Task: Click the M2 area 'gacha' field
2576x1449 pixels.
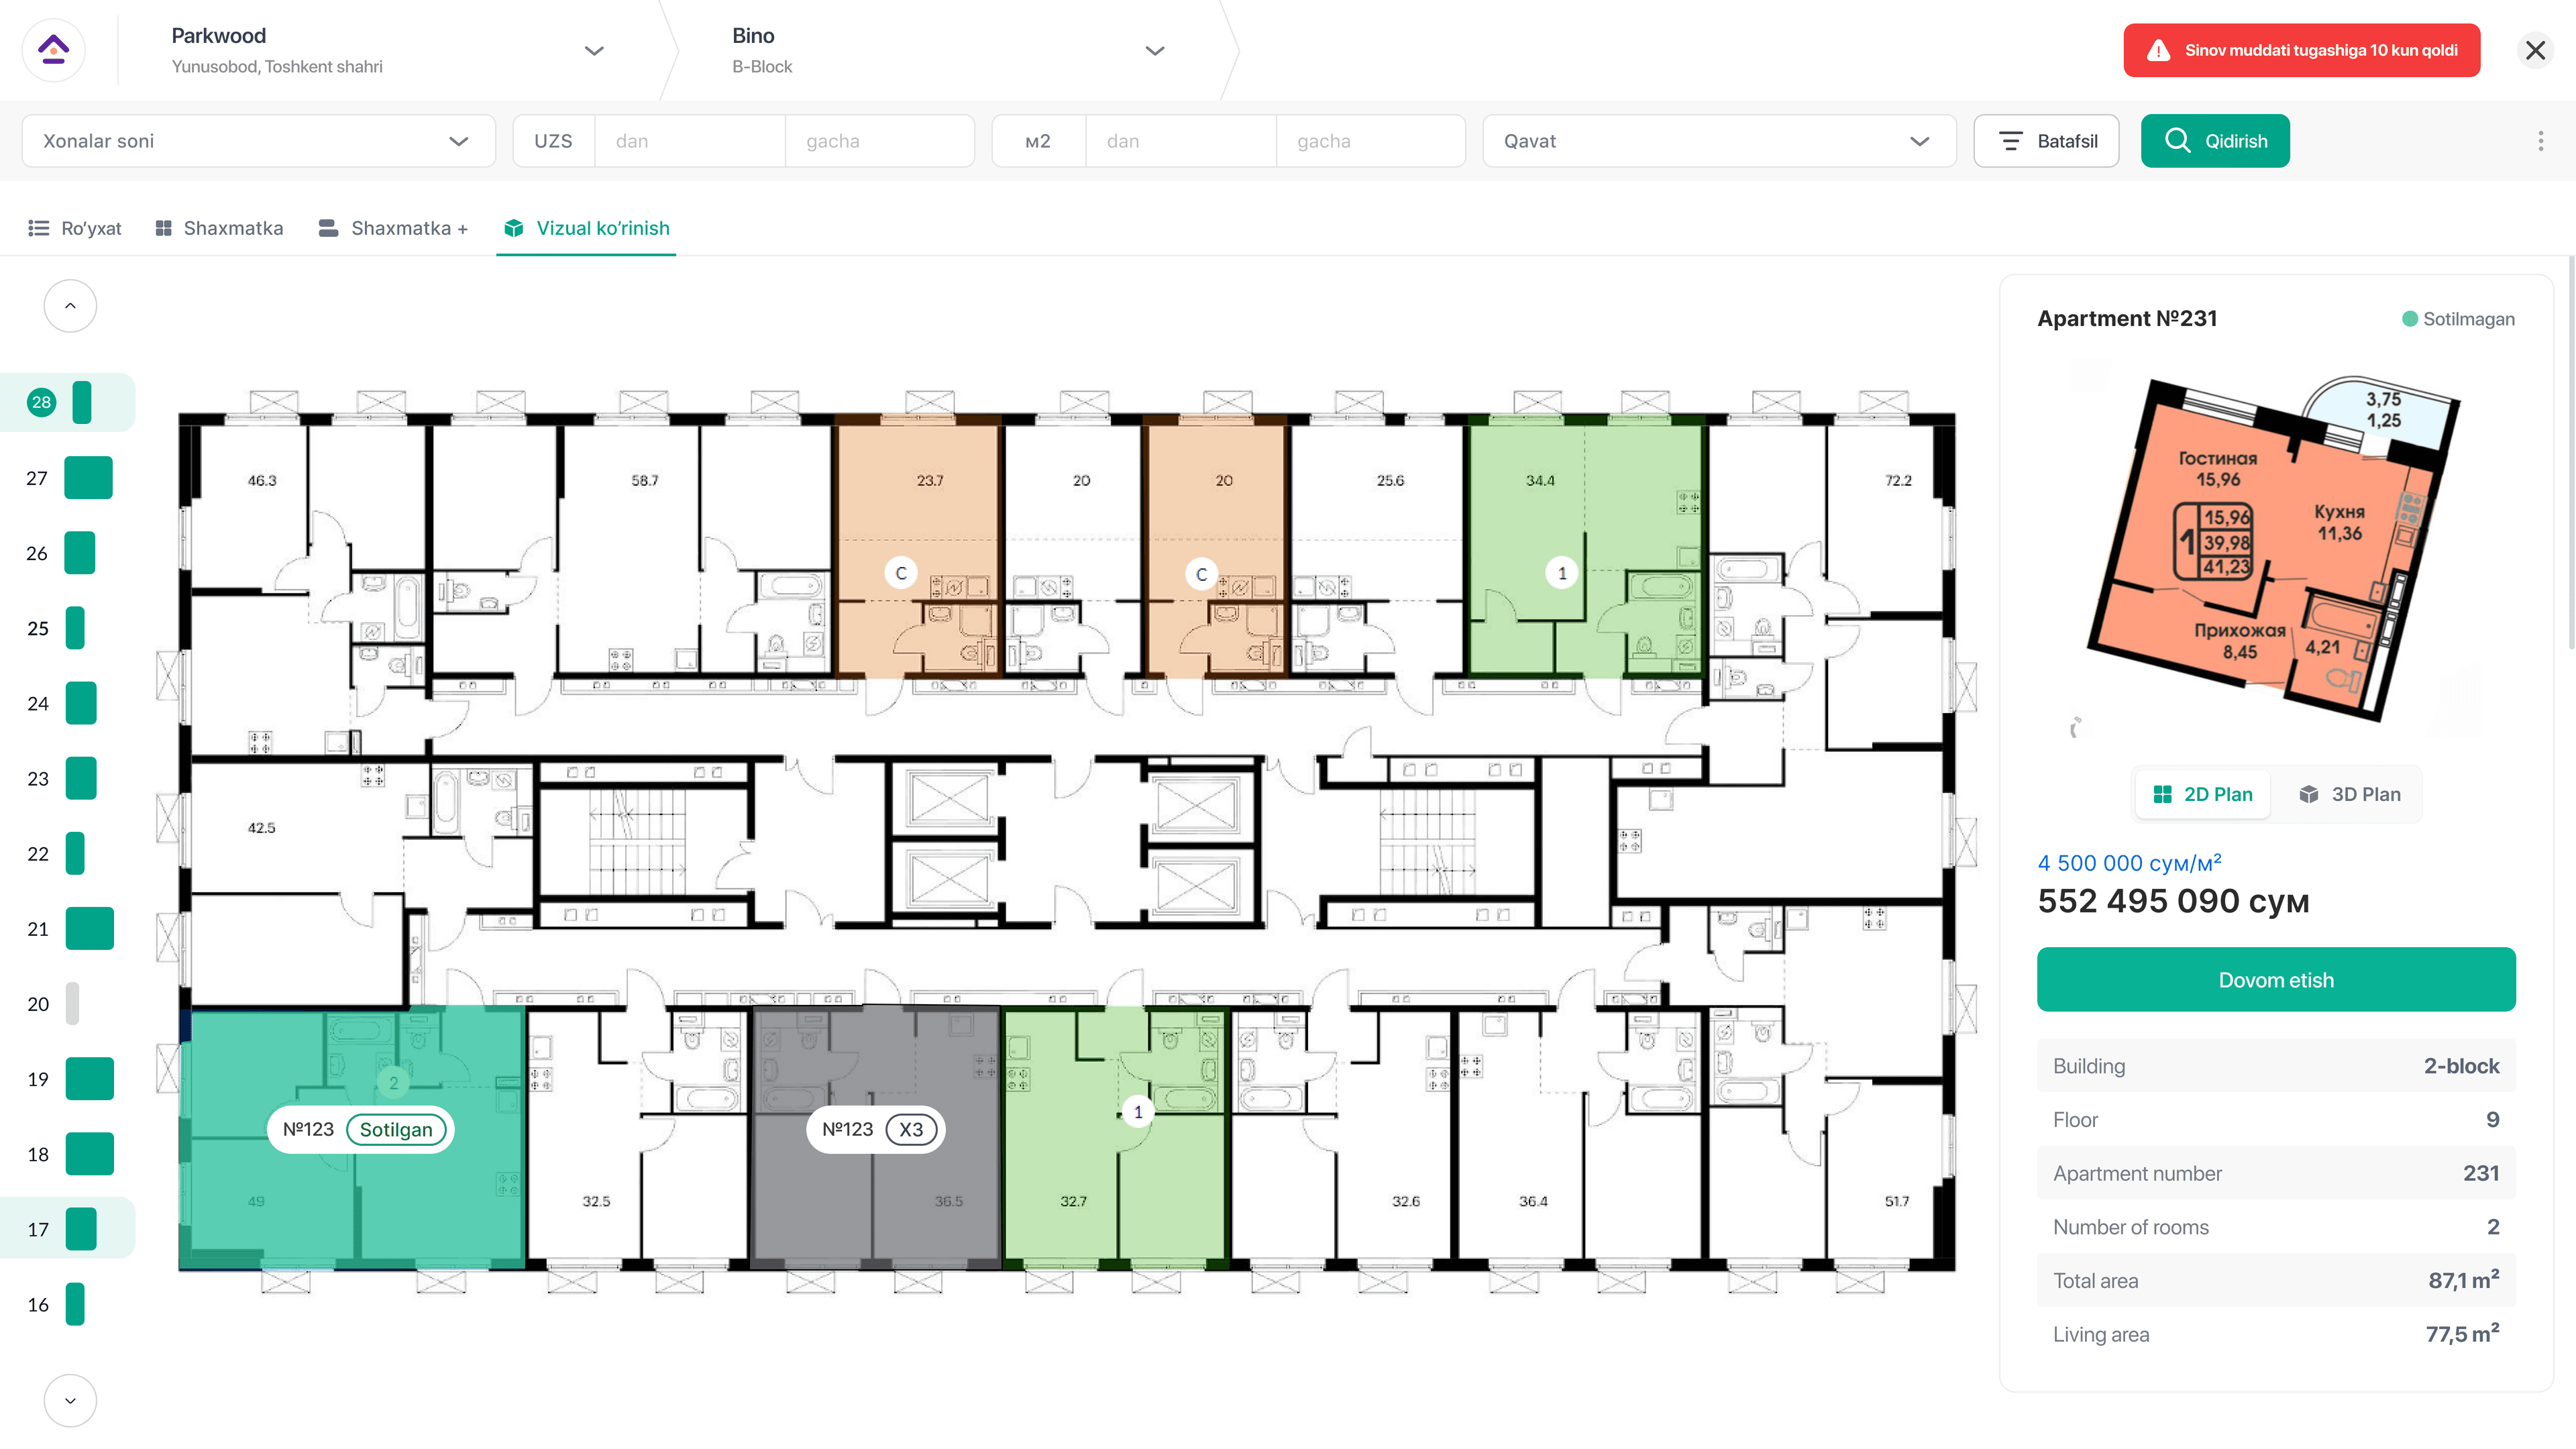Action: 1370,141
